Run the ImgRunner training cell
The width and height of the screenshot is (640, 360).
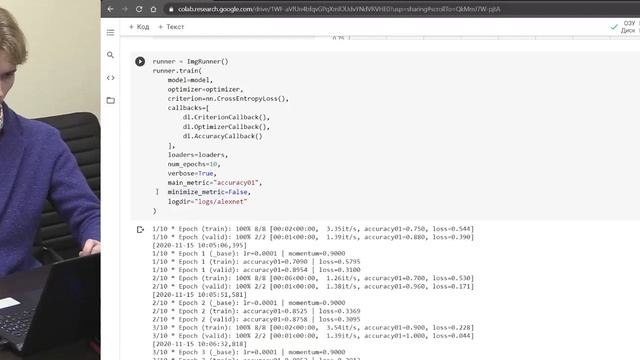pos(140,62)
